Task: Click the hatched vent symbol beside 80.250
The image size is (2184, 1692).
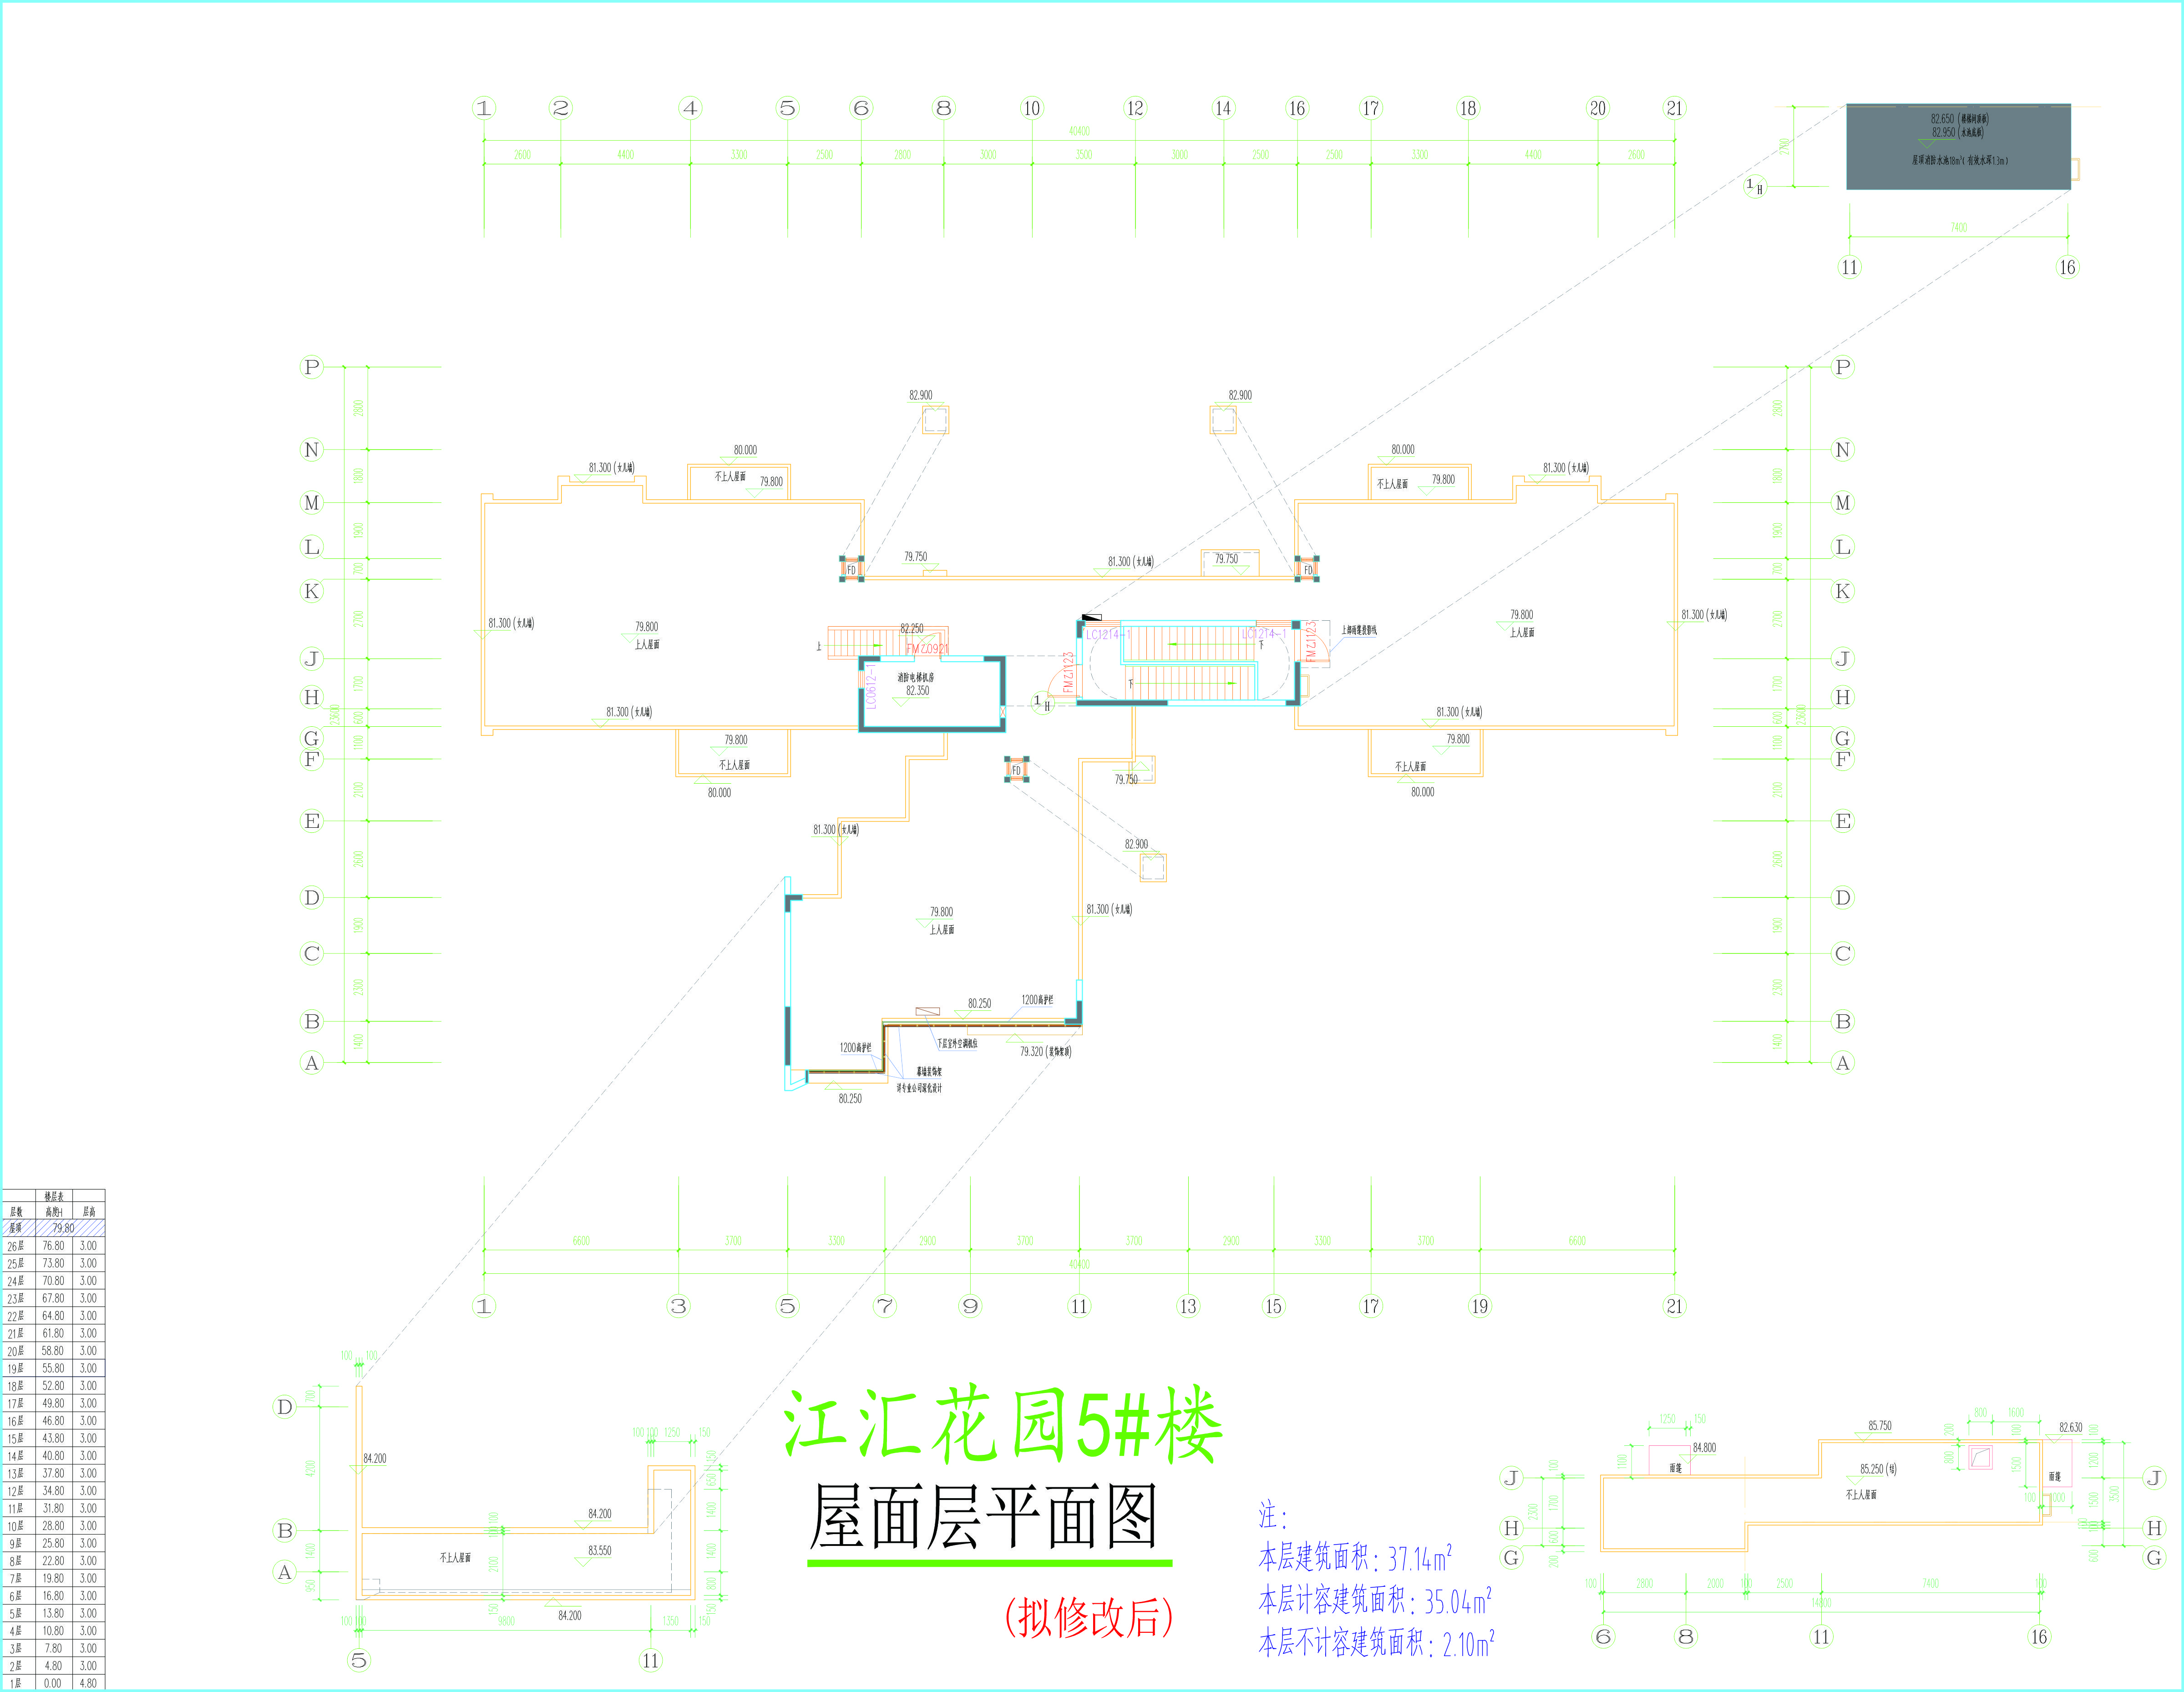Action: (x=928, y=1011)
